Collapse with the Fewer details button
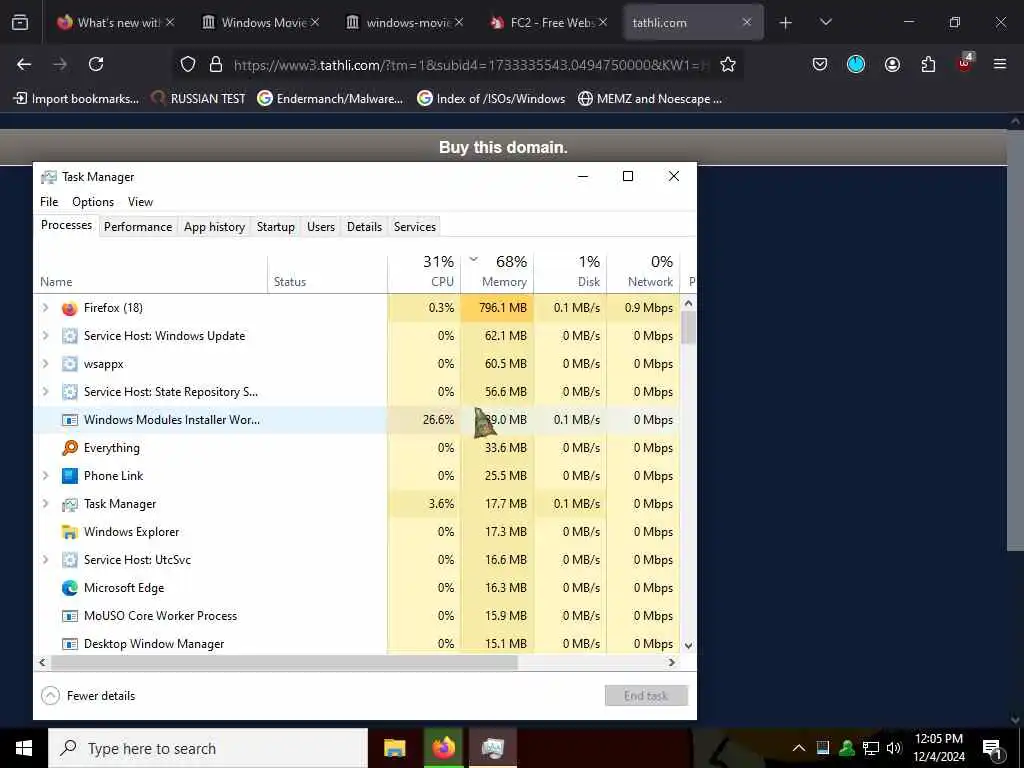Image resolution: width=1024 pixels, height=768 pixels. [88, 696]
